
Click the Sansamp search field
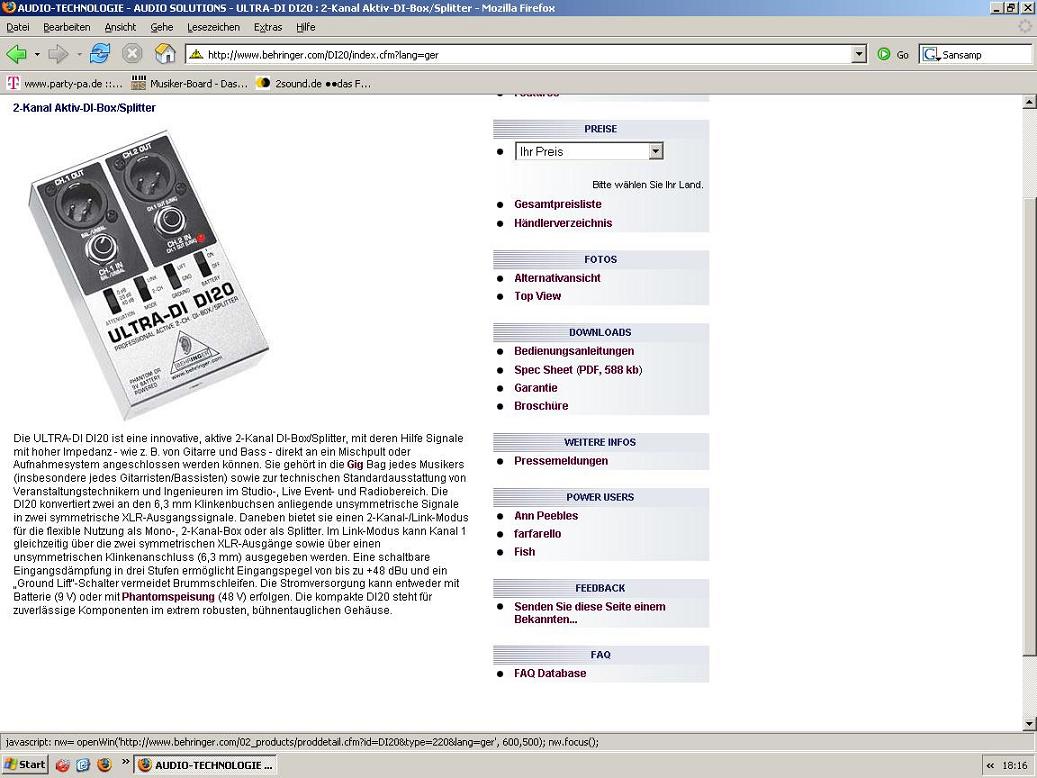[x=985, y=54]
